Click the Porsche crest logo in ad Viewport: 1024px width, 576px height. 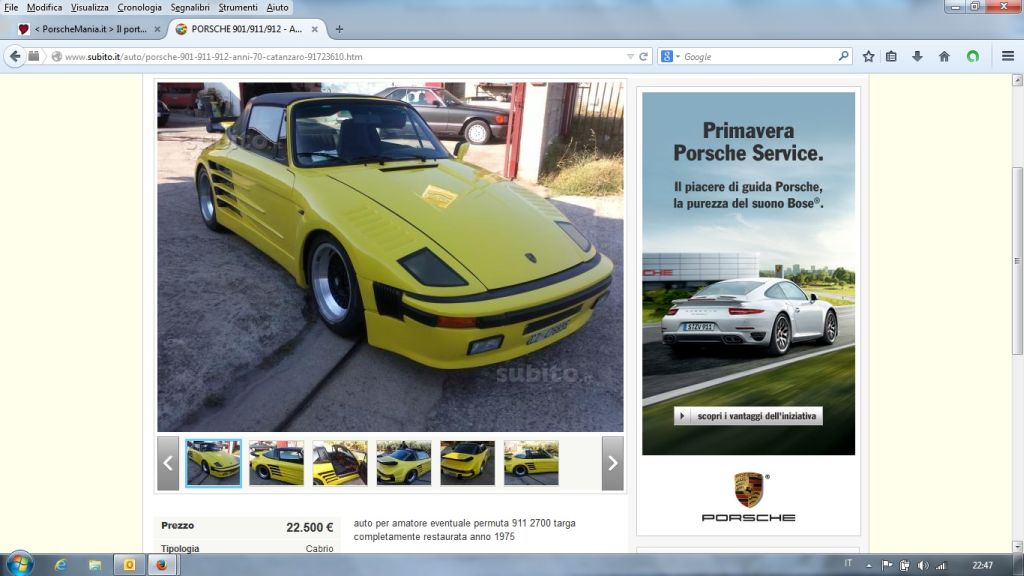pos(748,490)
